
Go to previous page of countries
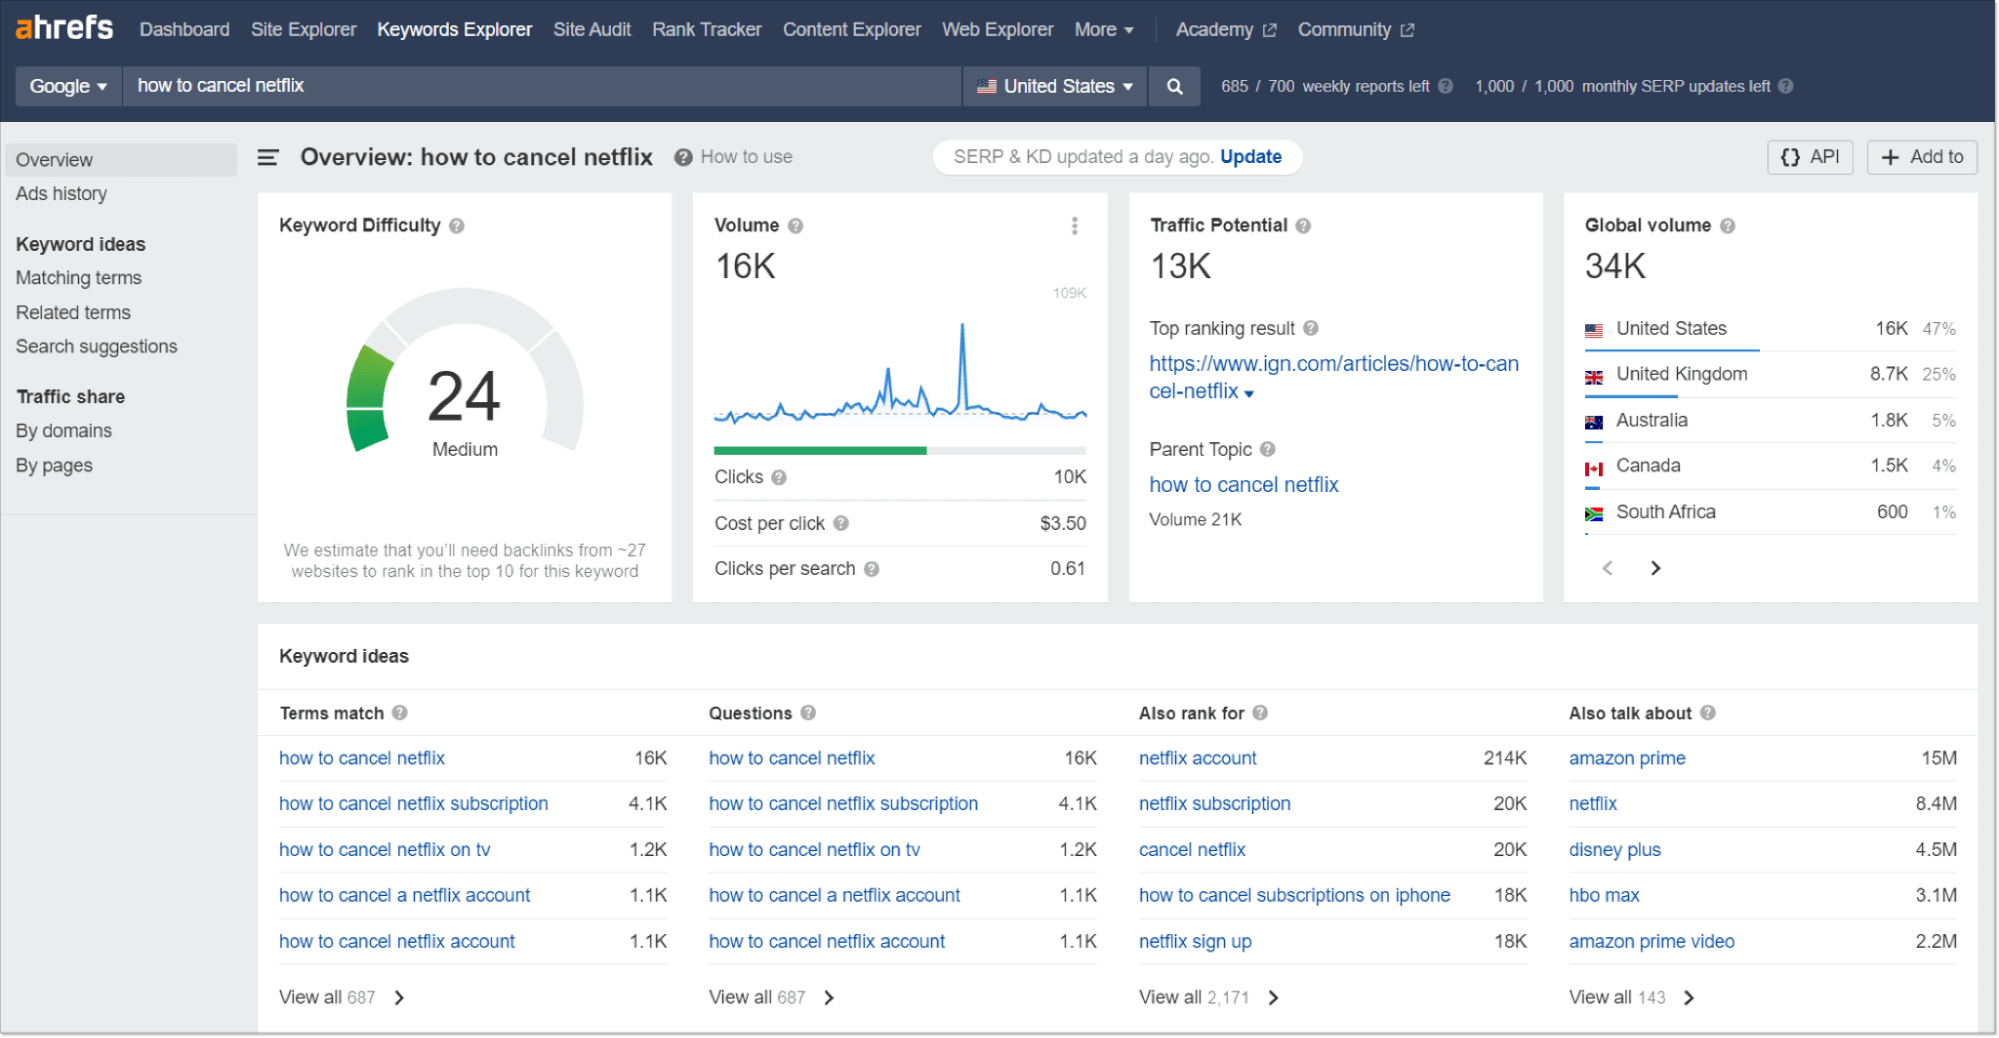pyautogui.click(x=1608, y=568)
